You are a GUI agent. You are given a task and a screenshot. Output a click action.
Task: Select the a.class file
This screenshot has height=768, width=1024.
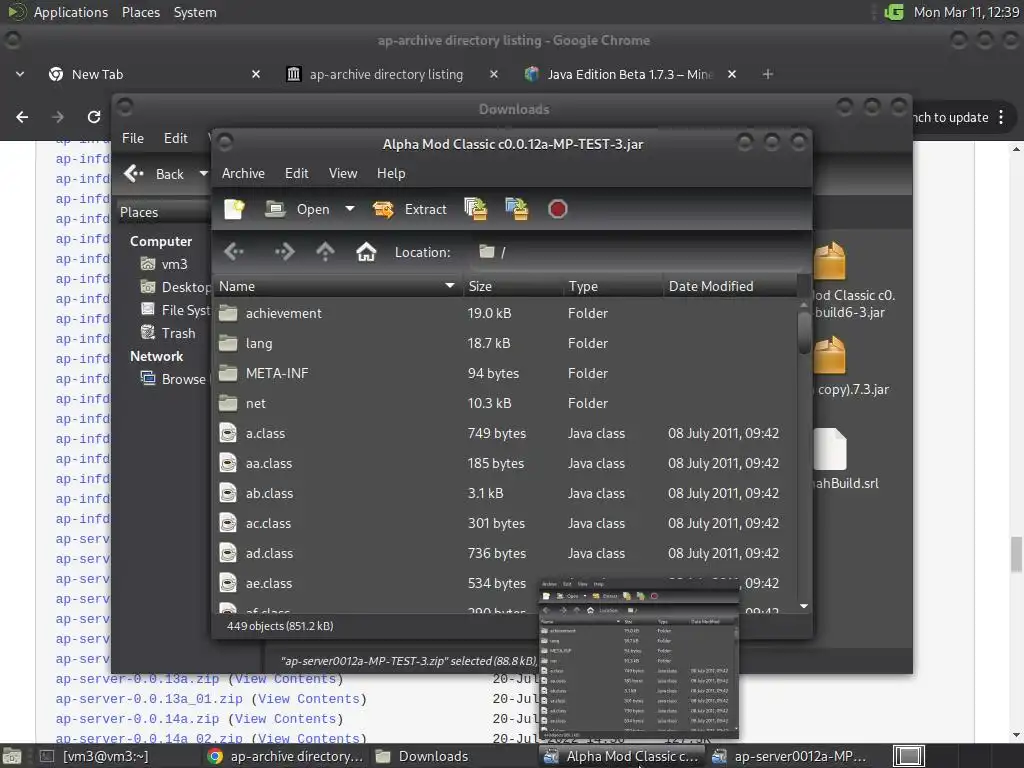pyautogui.click(x=505, y=434)
